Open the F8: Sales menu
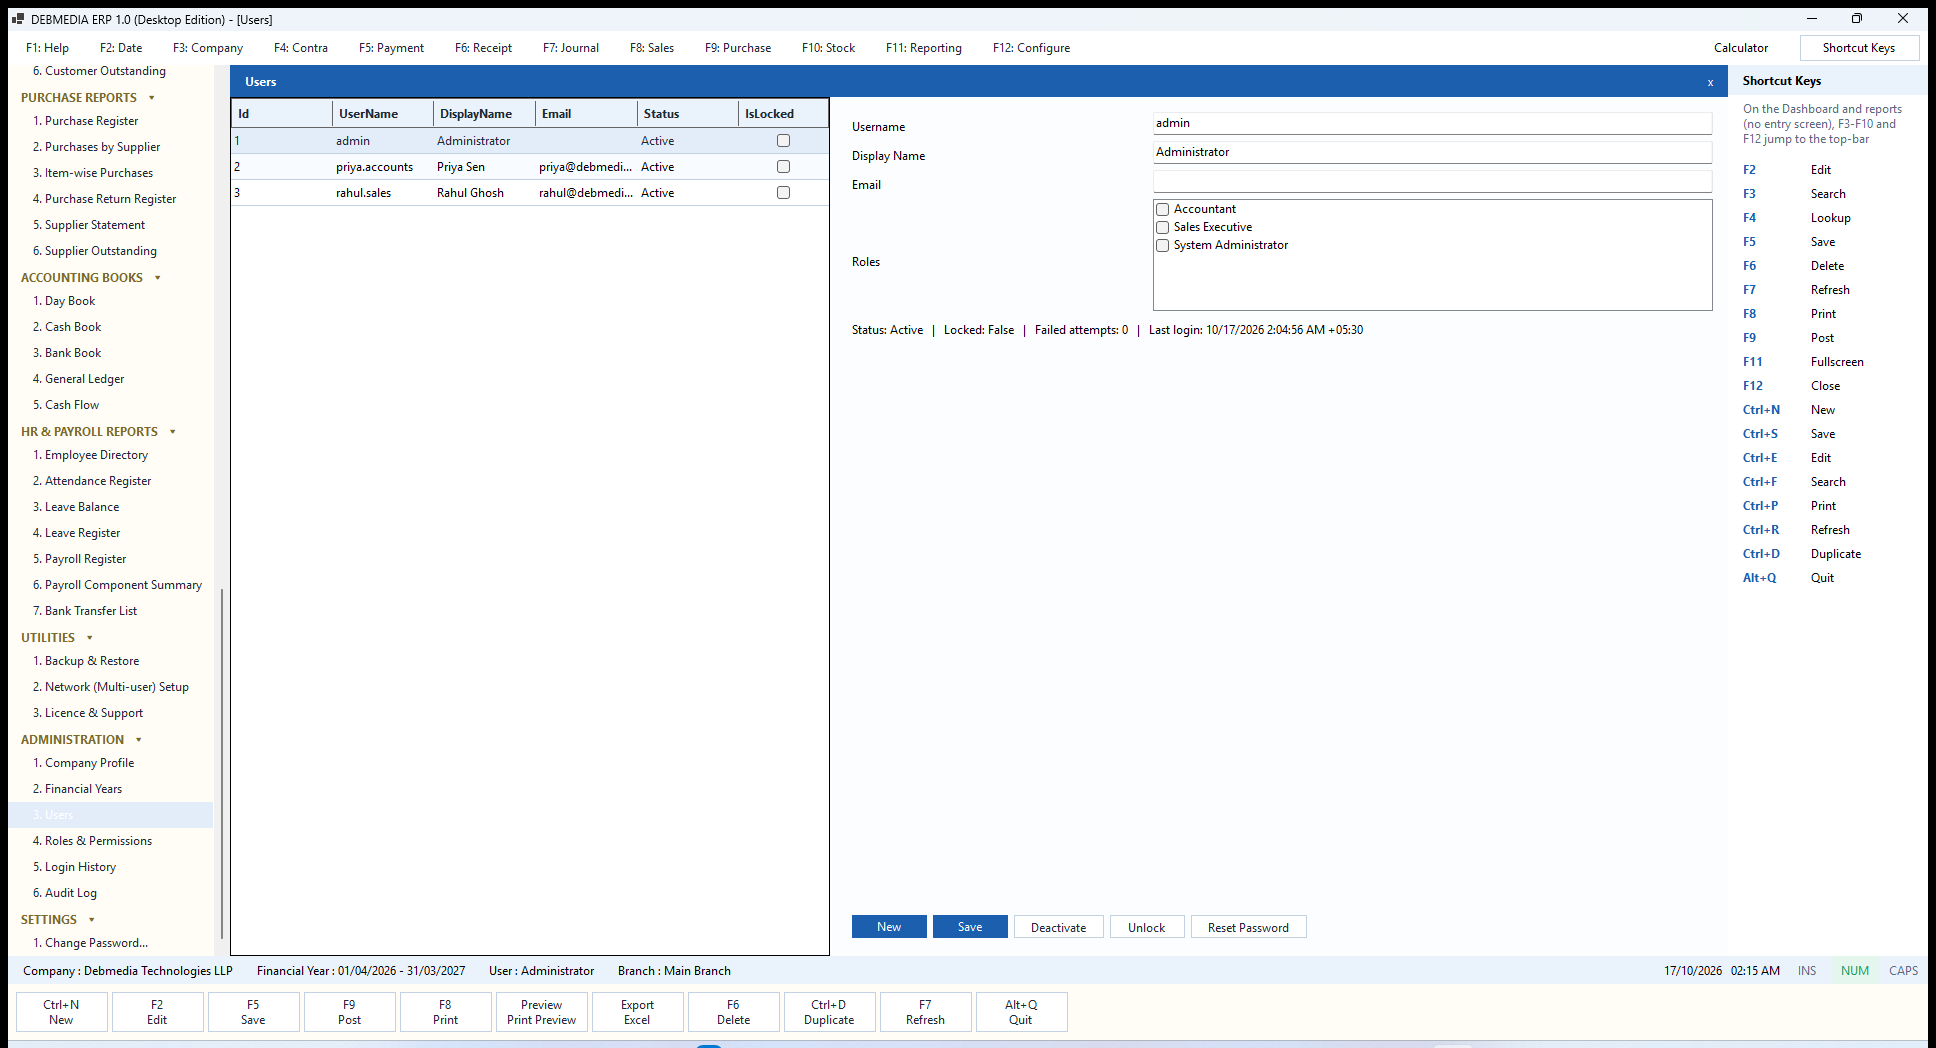Screen dimensions: 1936x1048 (652, 48)
